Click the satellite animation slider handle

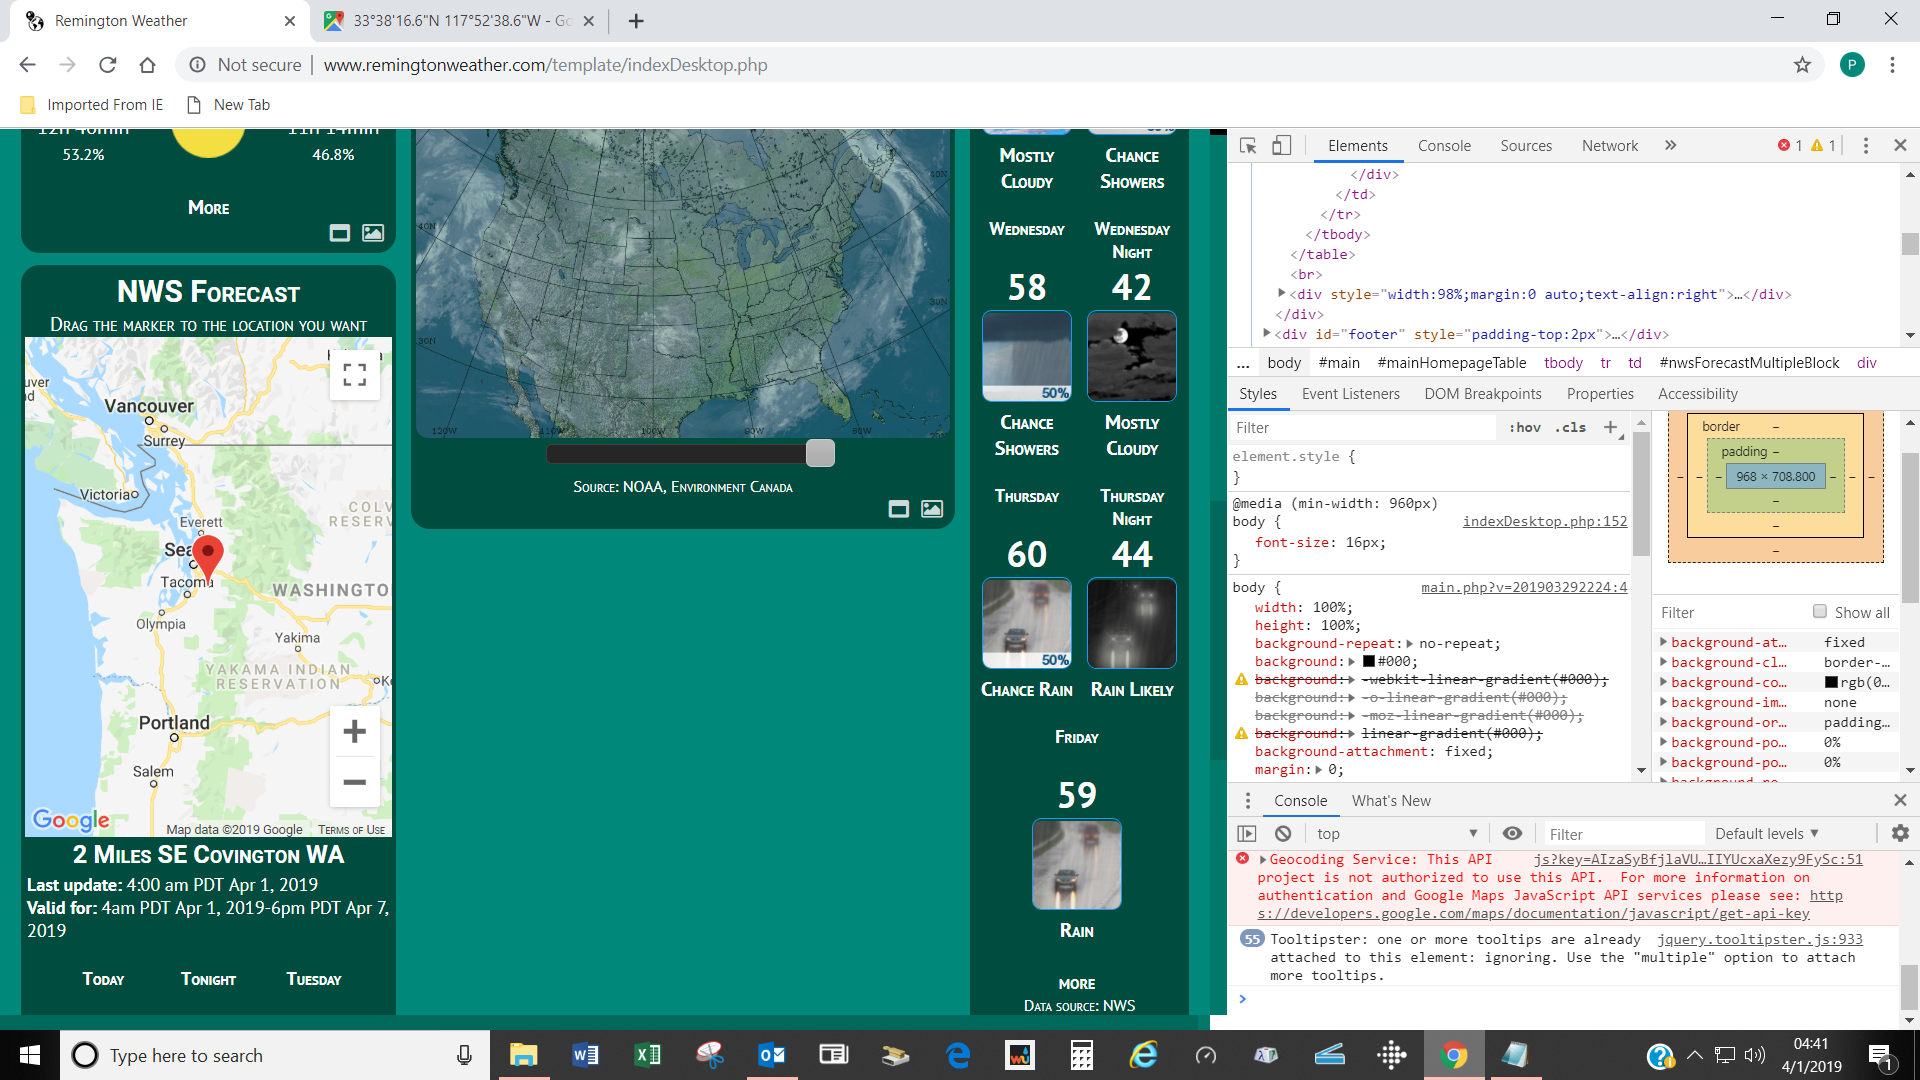[820, 453]
